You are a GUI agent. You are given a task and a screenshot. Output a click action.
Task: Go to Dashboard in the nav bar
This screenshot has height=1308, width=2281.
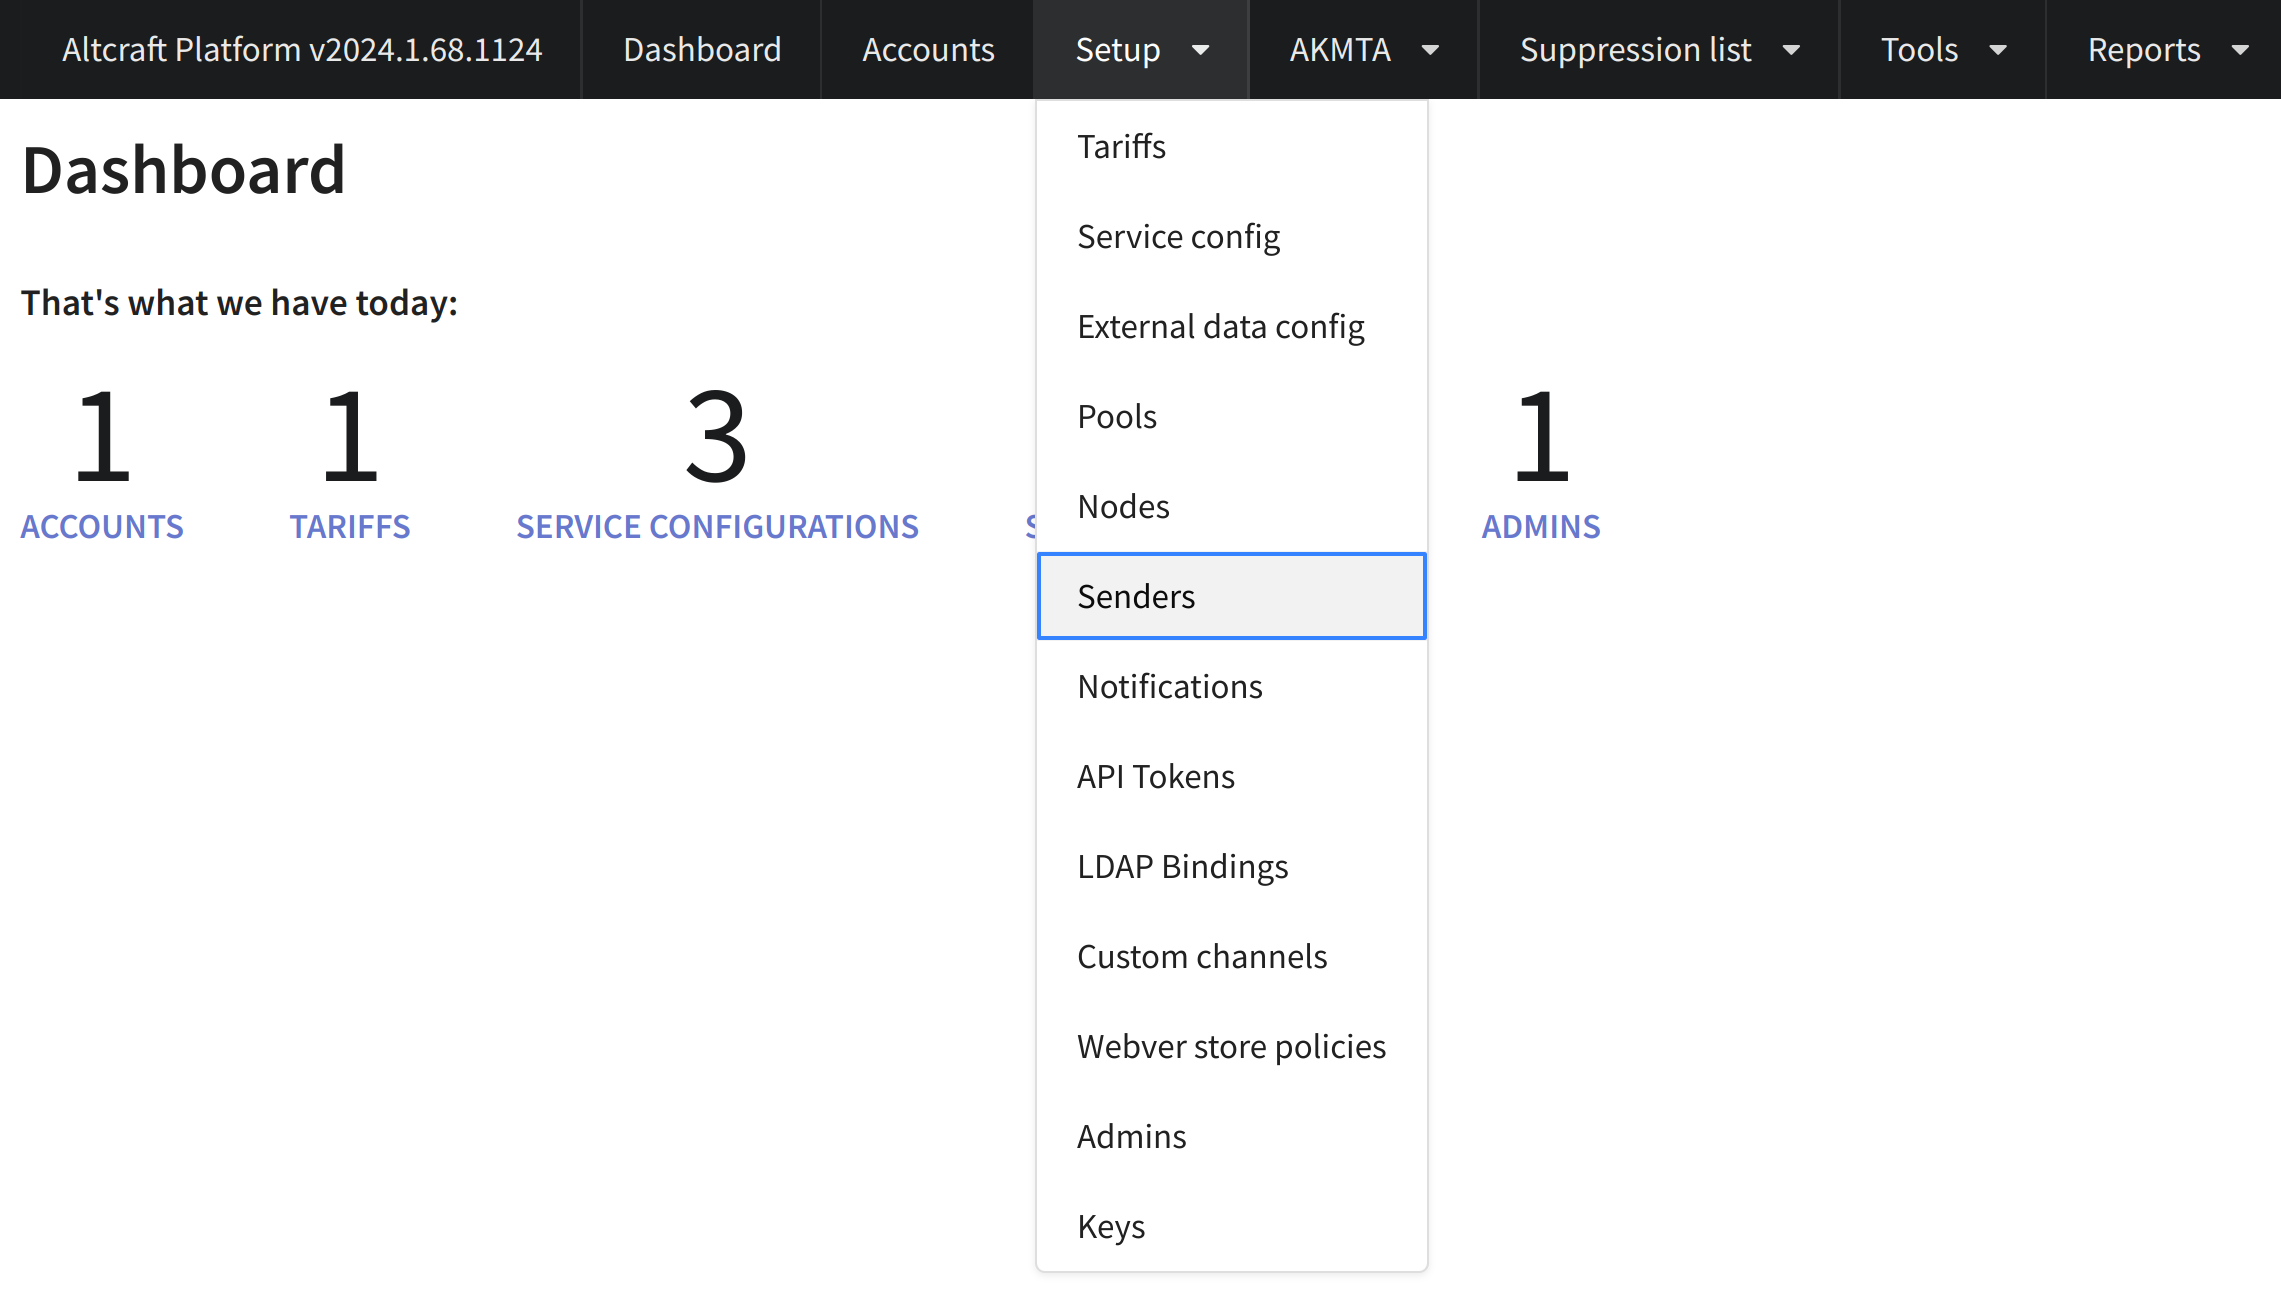701,49
